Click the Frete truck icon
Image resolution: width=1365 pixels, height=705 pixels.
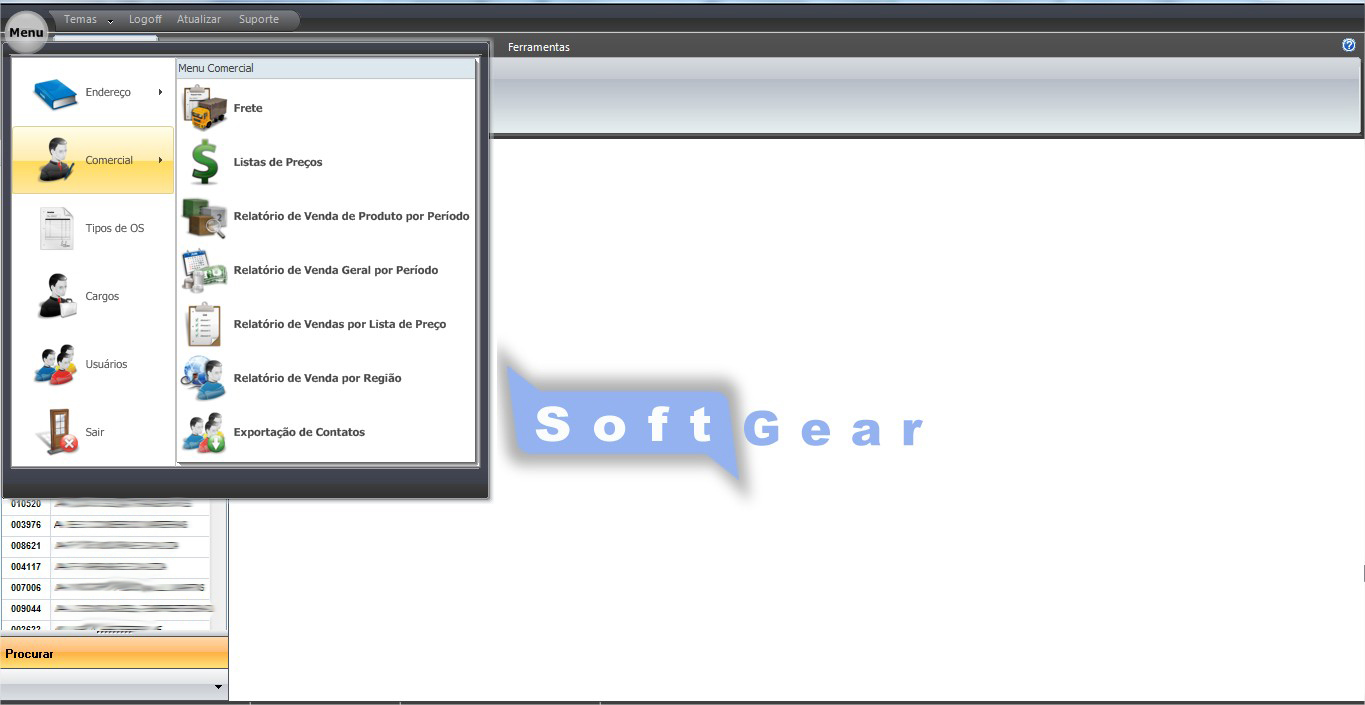[205, 108]
